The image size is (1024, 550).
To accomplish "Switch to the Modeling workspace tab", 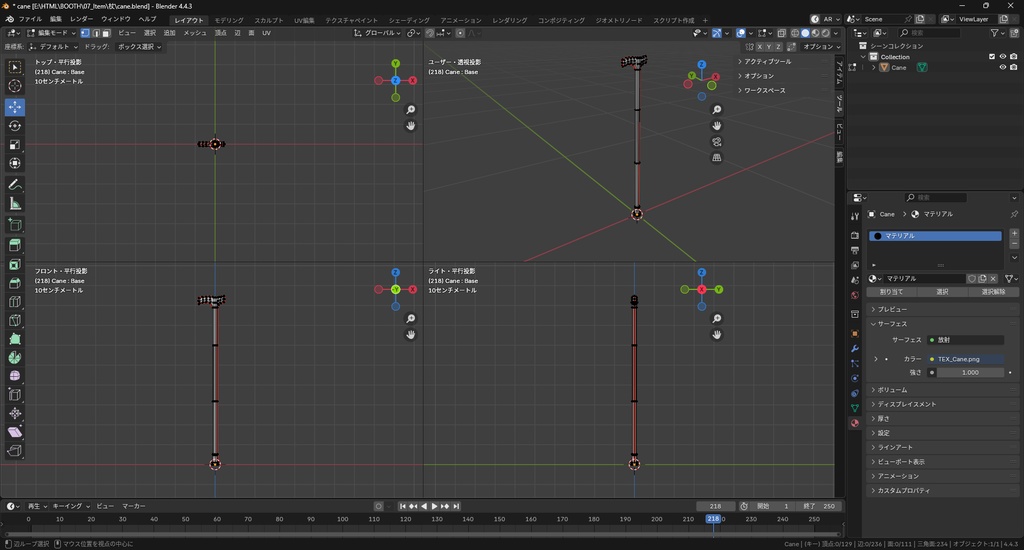I will (229, 20).
